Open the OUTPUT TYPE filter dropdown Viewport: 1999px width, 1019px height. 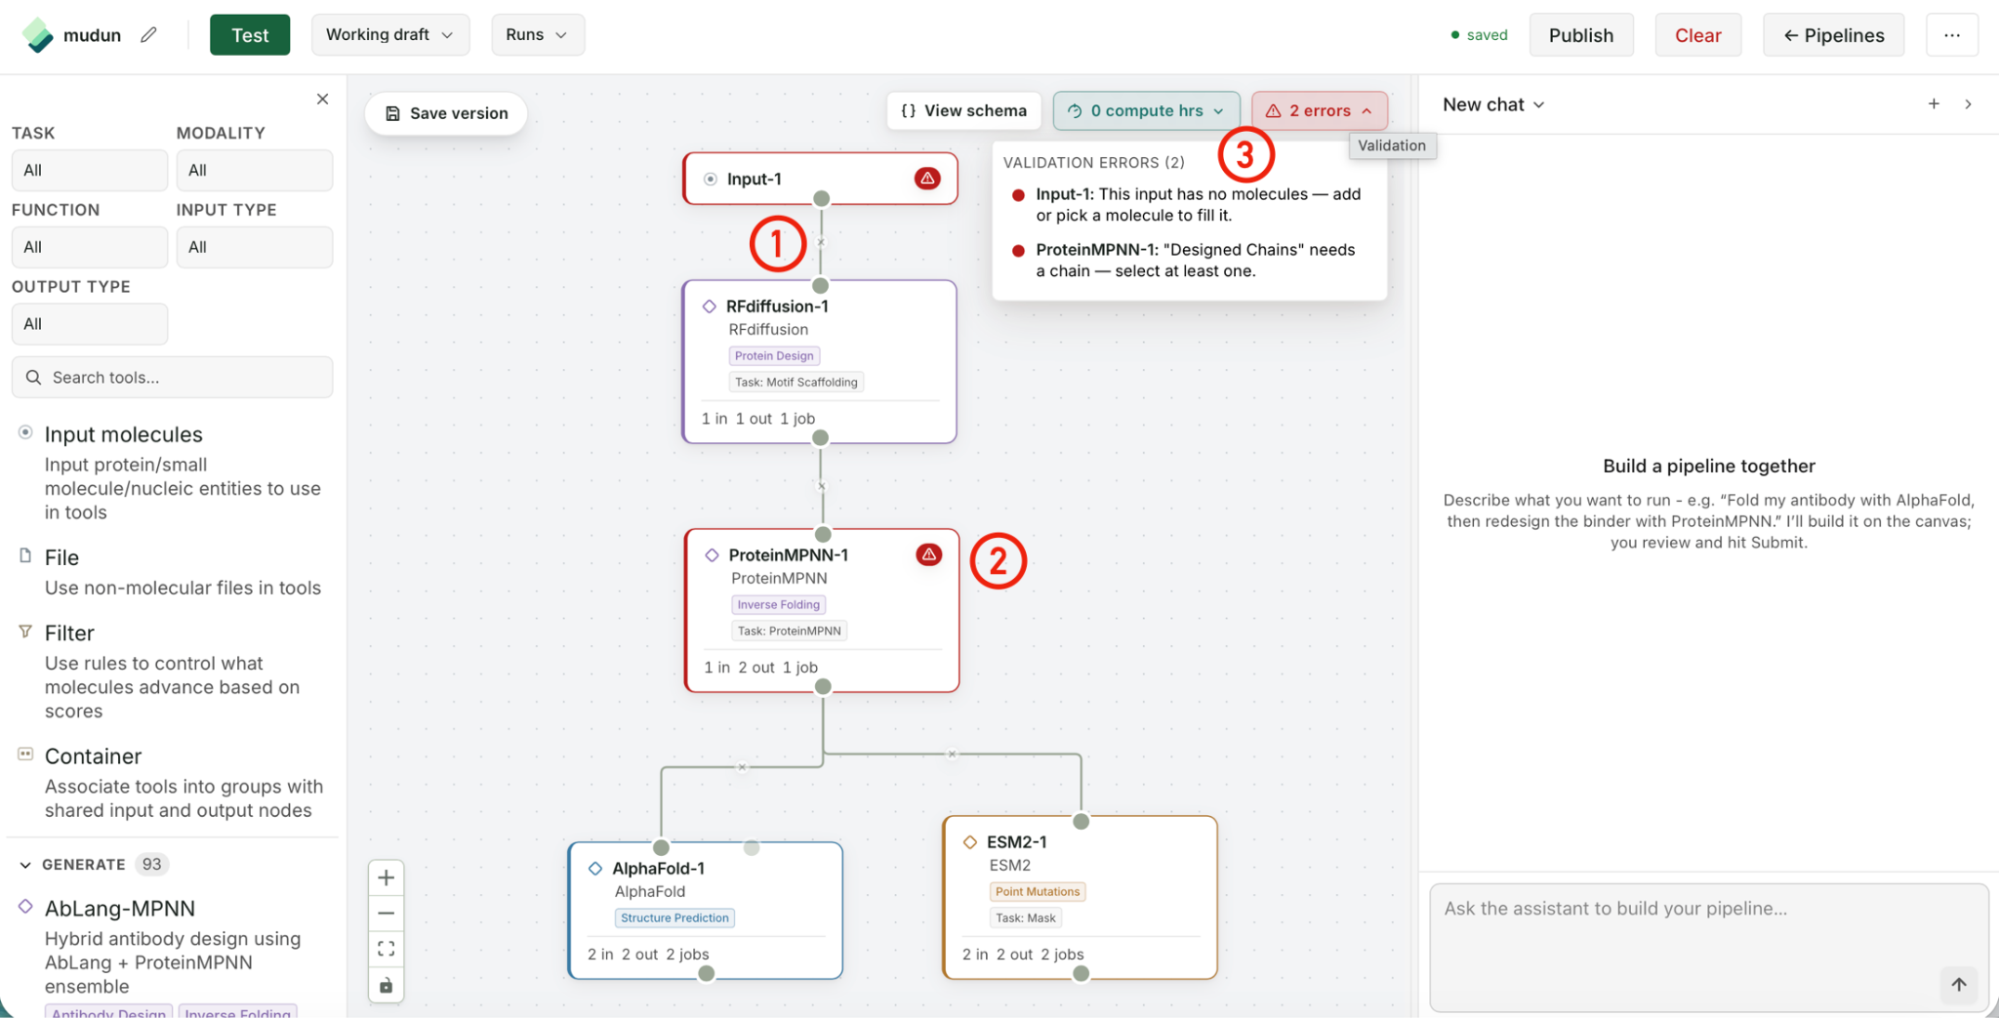pyautogui.click(x=89, y=324)
